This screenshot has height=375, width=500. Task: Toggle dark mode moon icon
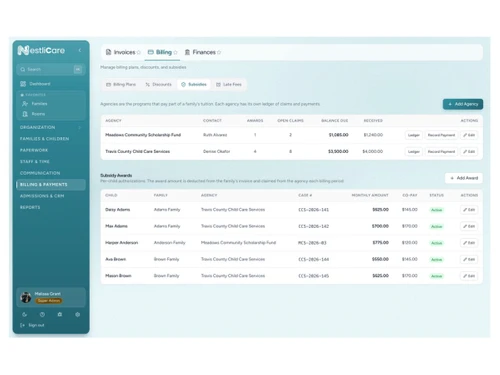(24, 314)
